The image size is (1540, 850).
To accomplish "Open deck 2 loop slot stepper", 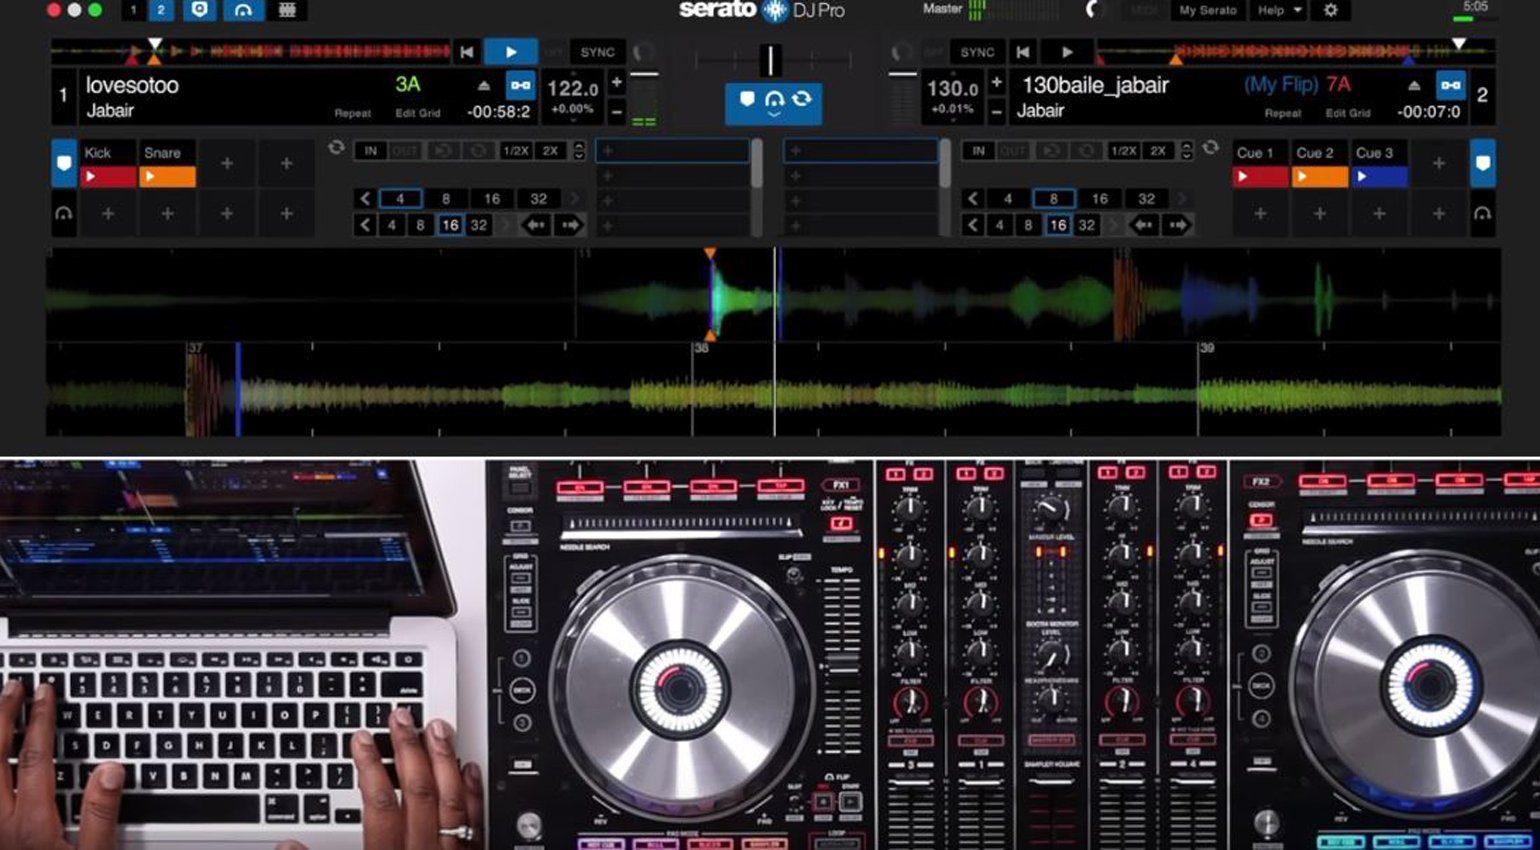I will pos(1187,151).
